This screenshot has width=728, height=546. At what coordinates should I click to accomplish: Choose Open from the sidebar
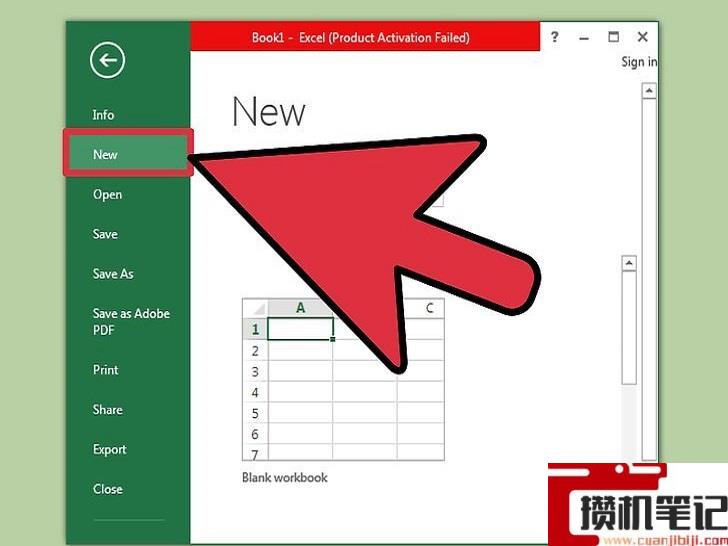click(x=107, y=195)
